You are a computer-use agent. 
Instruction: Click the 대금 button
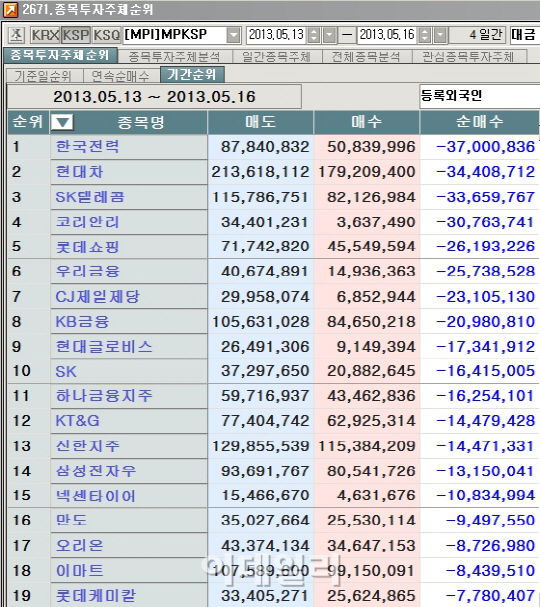[524, 35]
